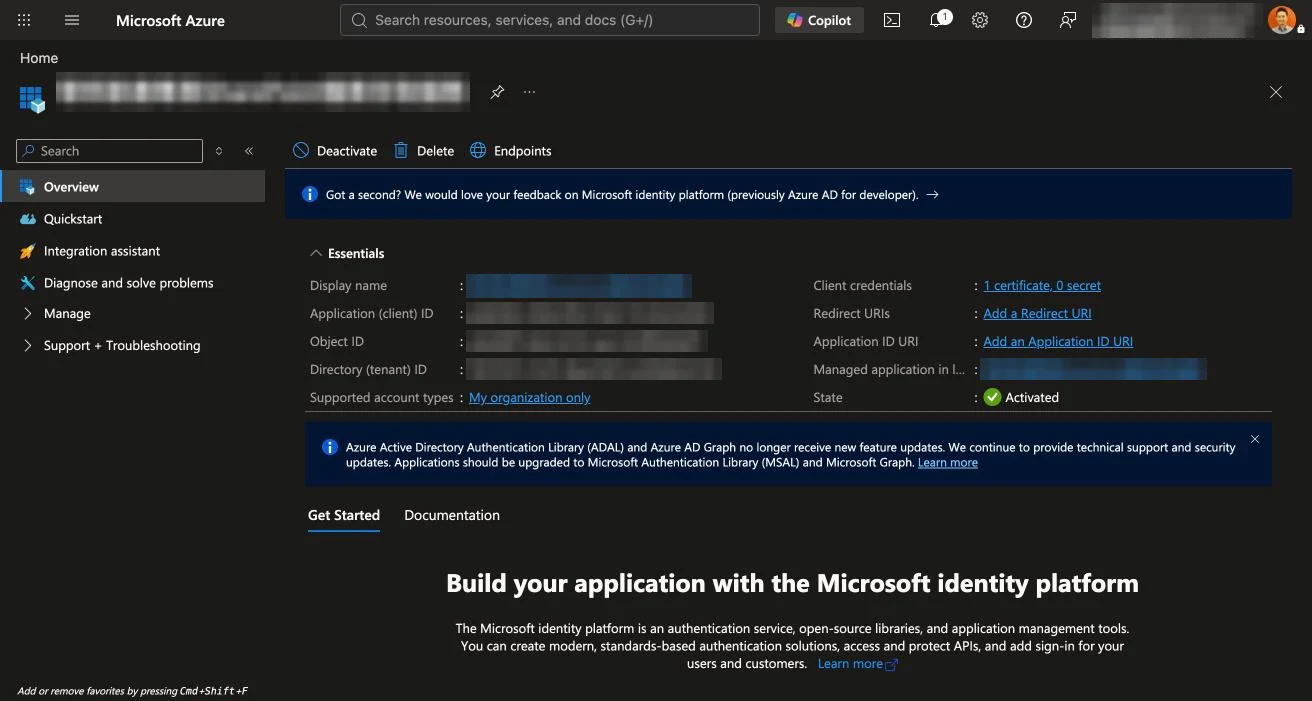Click the feedback banner arrow
This screenshot has height=701, width=1312.
(932, 195)
